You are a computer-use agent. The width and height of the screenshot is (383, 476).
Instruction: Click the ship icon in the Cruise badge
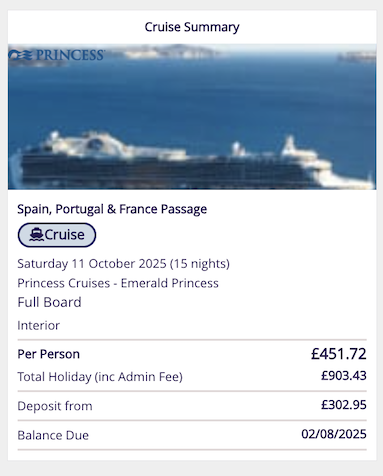[x=36, y=235]
